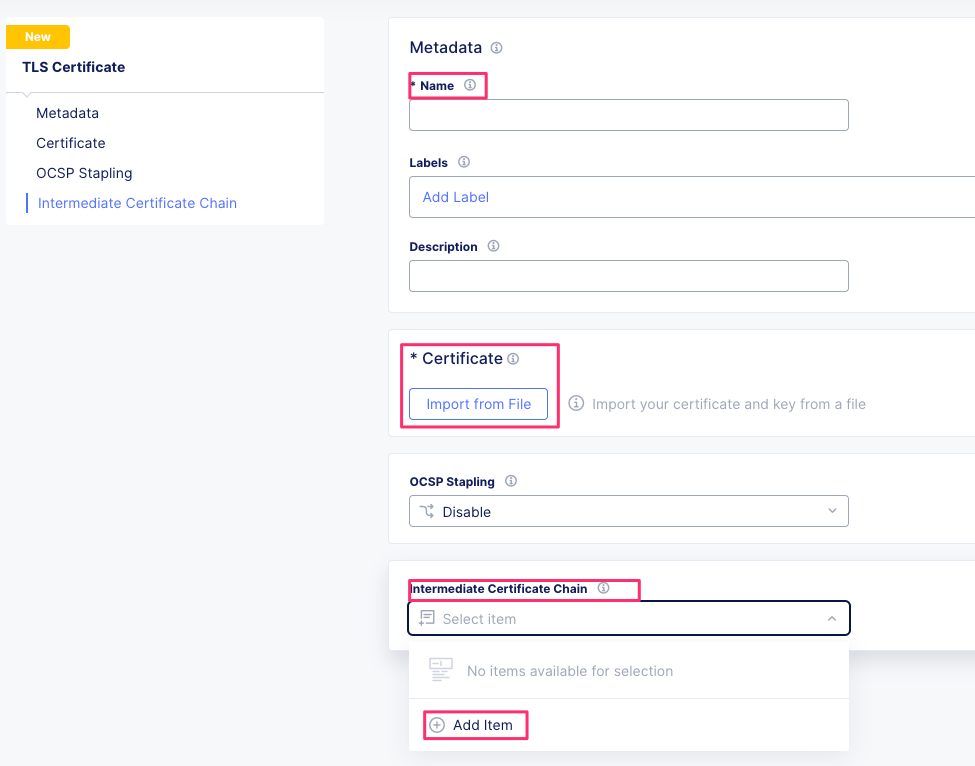Image resolution: width=975 pixels, height=766 pixels.
Task: Click inside the empty Name input field
Action: tap(628, 115)
